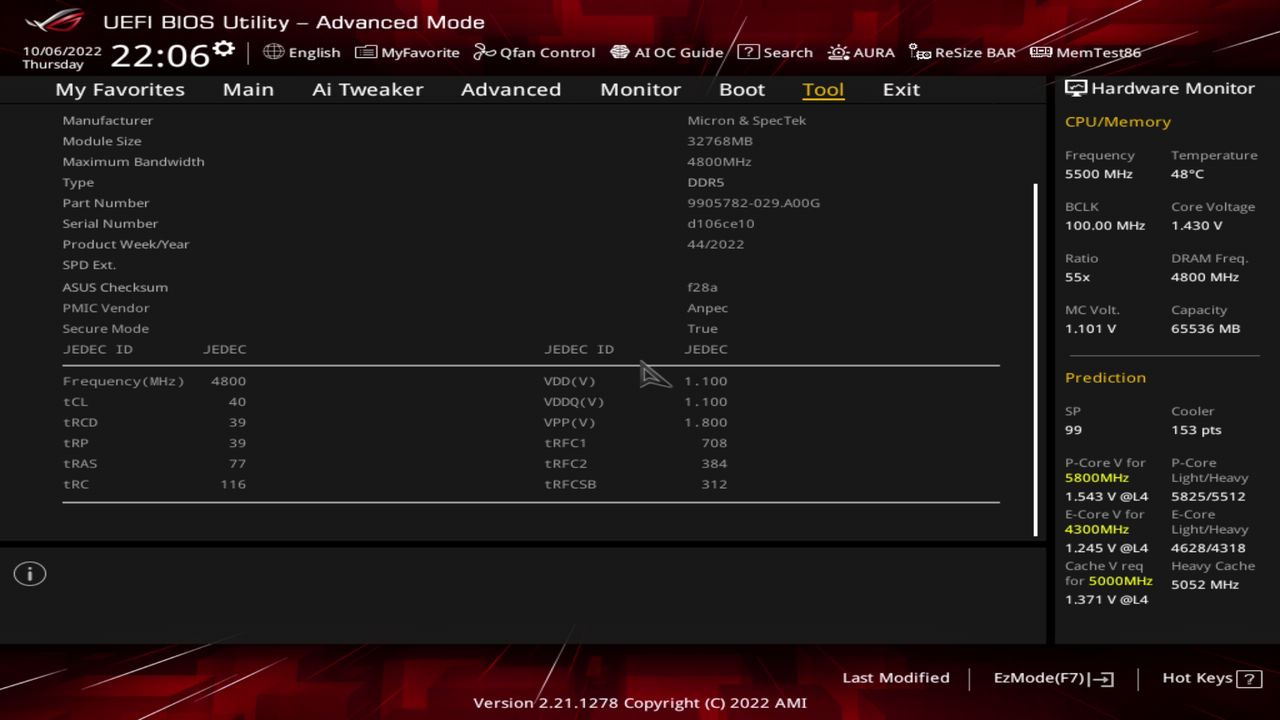Click the SPD Ext. label
This screenshot has height=720, width=1280.
(x=89, y=265)
